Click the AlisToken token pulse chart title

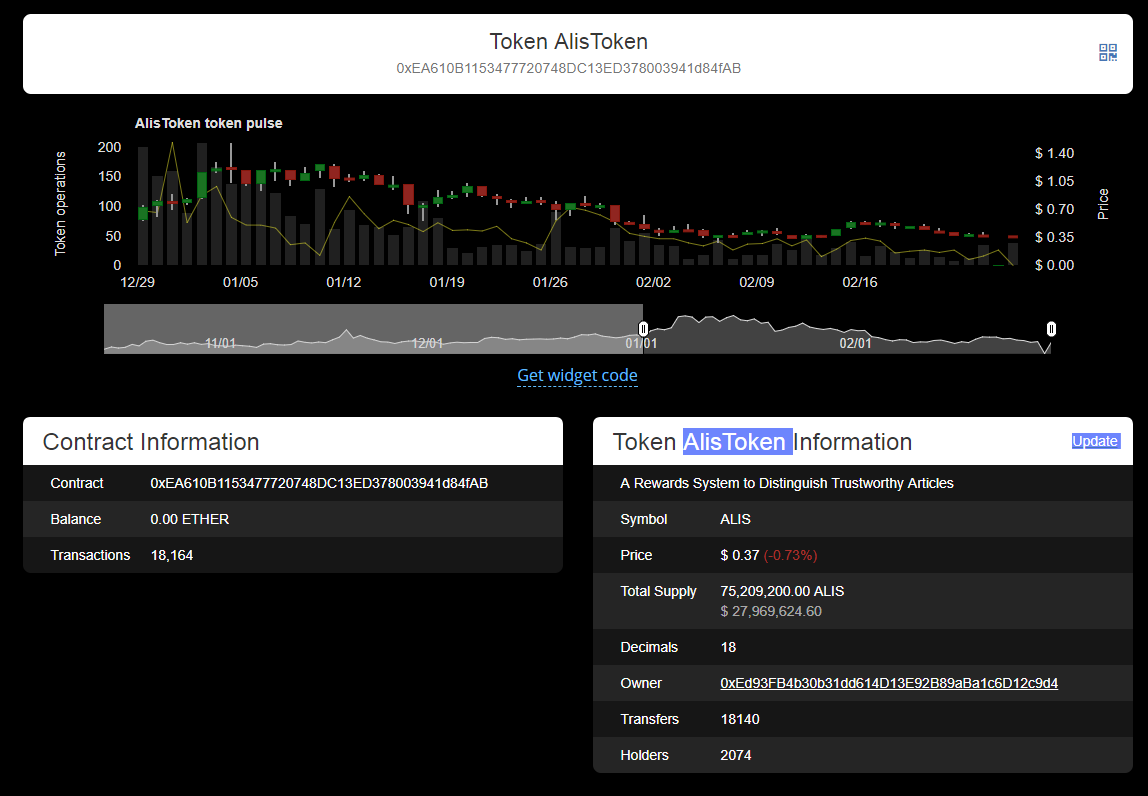(209, 123)
